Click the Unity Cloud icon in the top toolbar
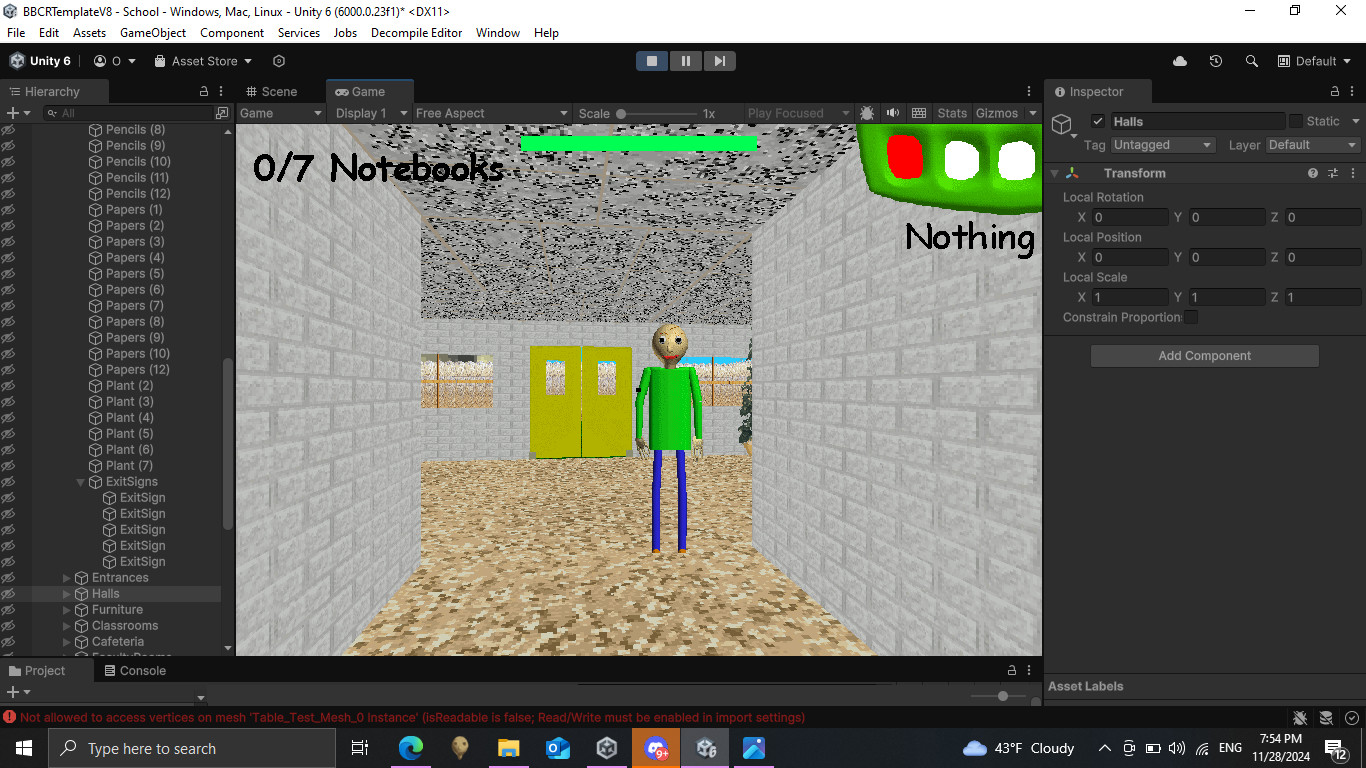 tap(1180, 61)
